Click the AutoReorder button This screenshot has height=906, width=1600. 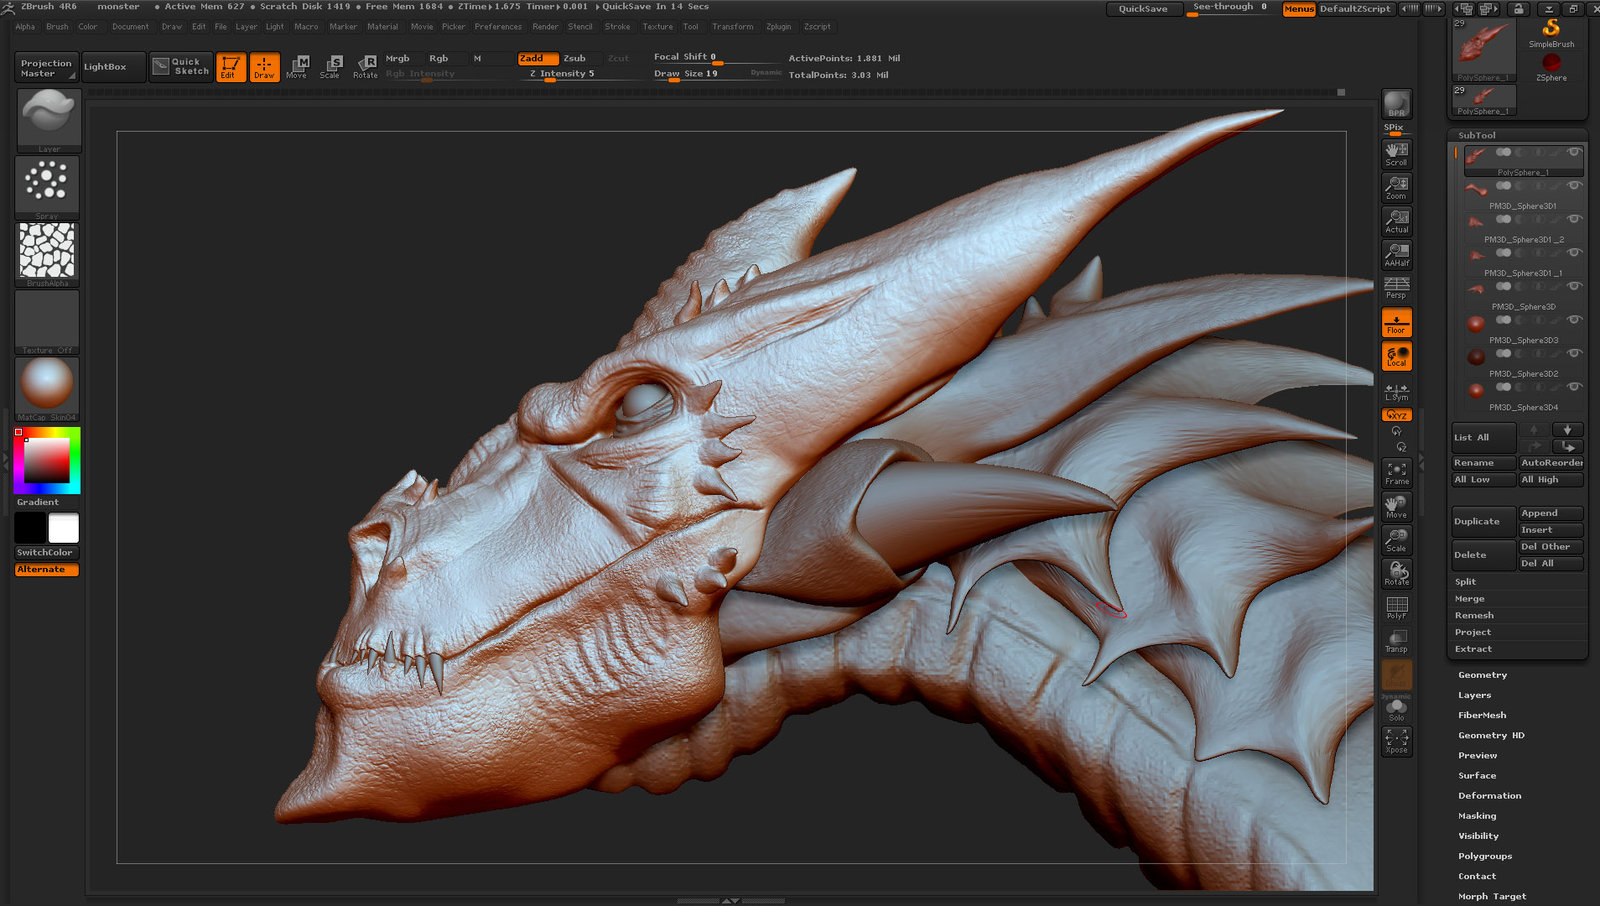coord(1551,463)
